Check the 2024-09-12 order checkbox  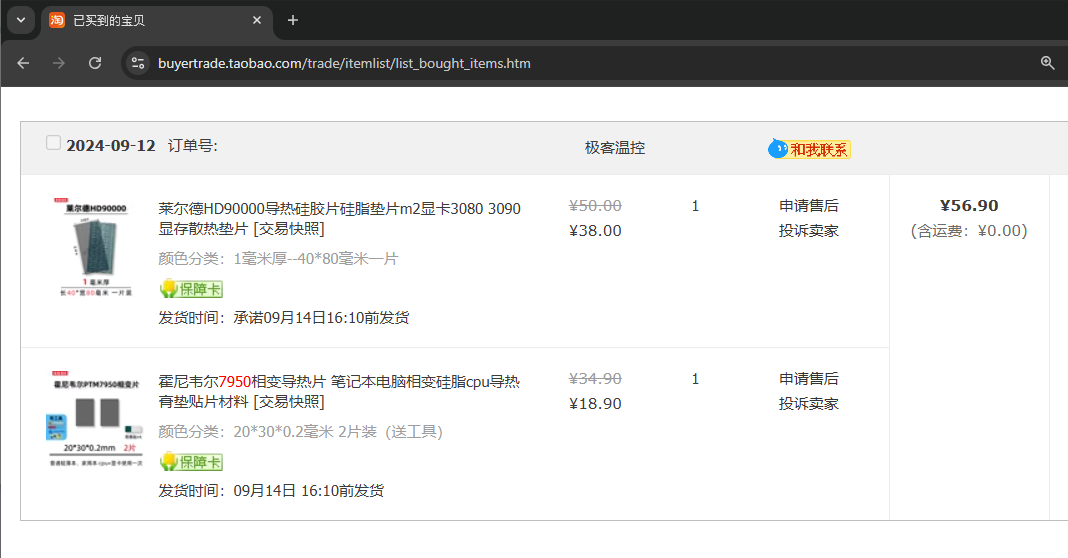point(53,142)
